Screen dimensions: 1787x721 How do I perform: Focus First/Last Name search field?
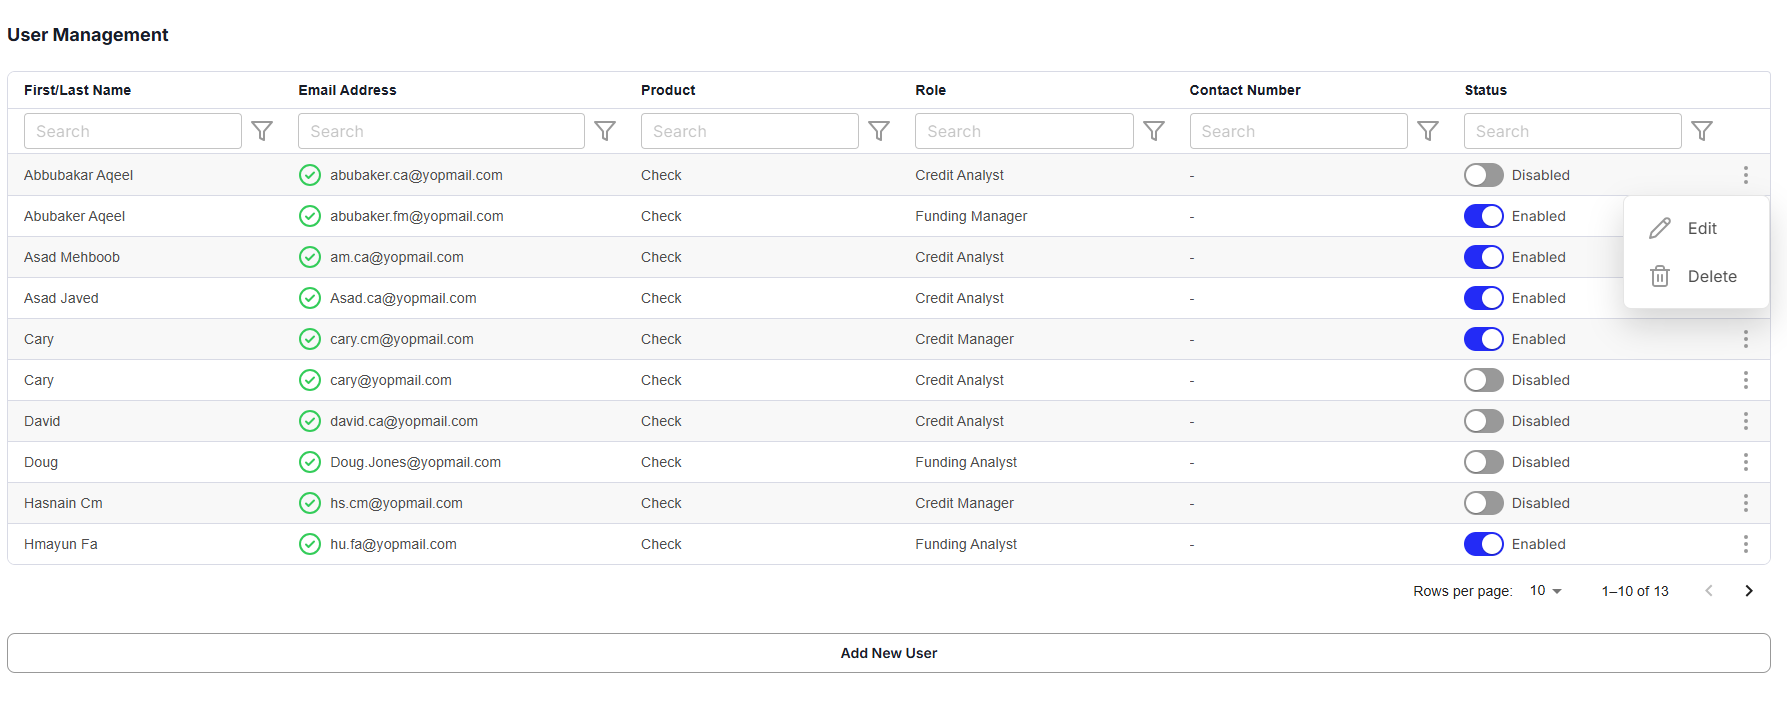(133, 131)
